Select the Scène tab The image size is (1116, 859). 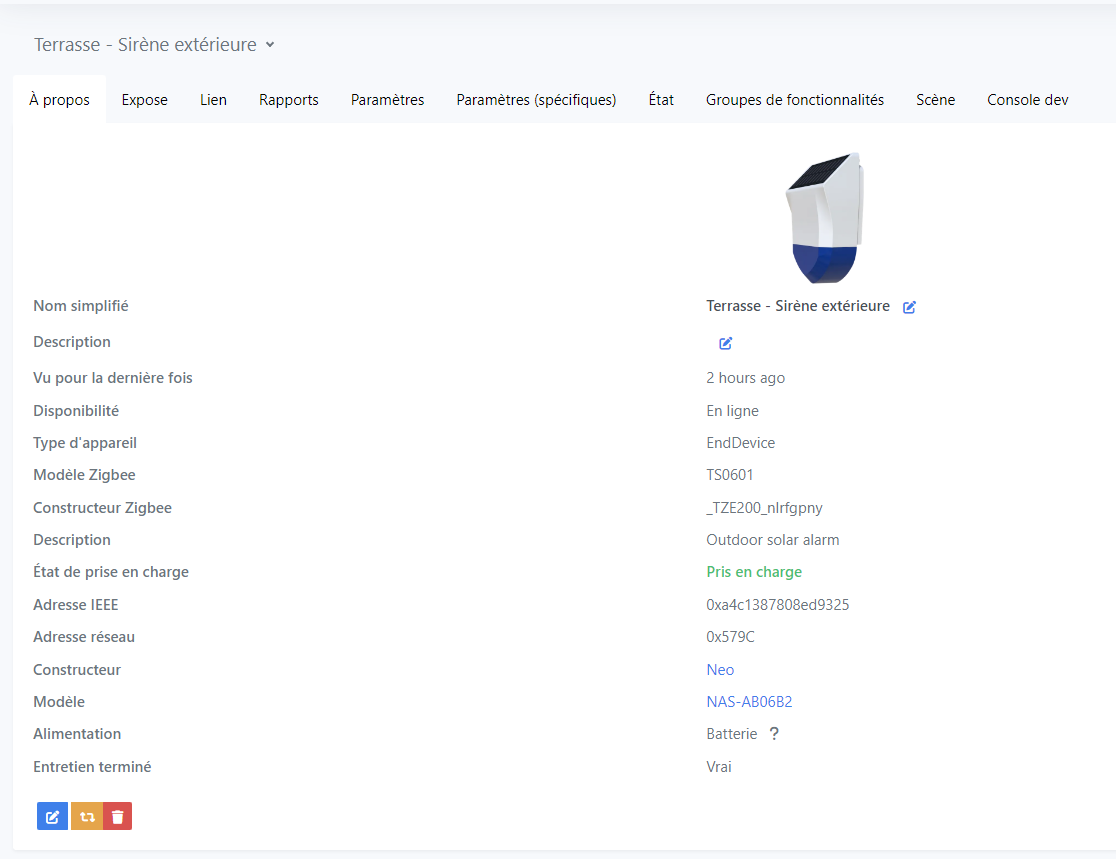pyautogui.click(x=935, y=100)
